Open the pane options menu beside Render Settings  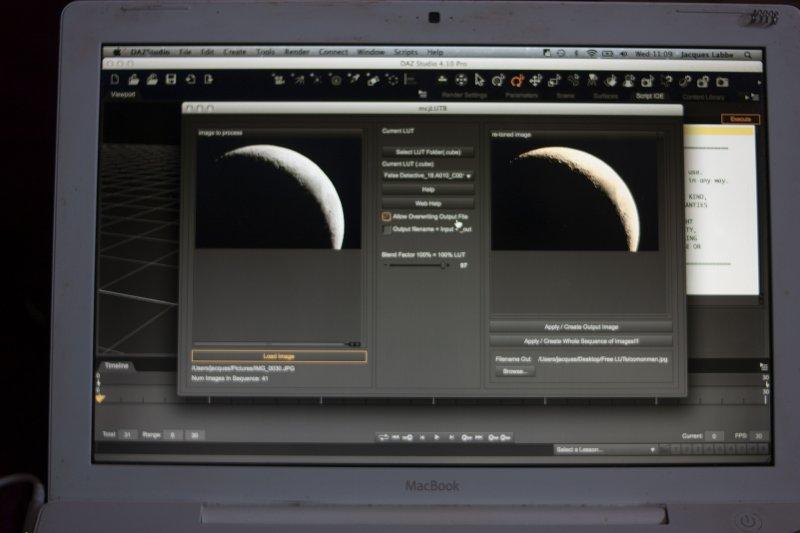click(422, 94)
